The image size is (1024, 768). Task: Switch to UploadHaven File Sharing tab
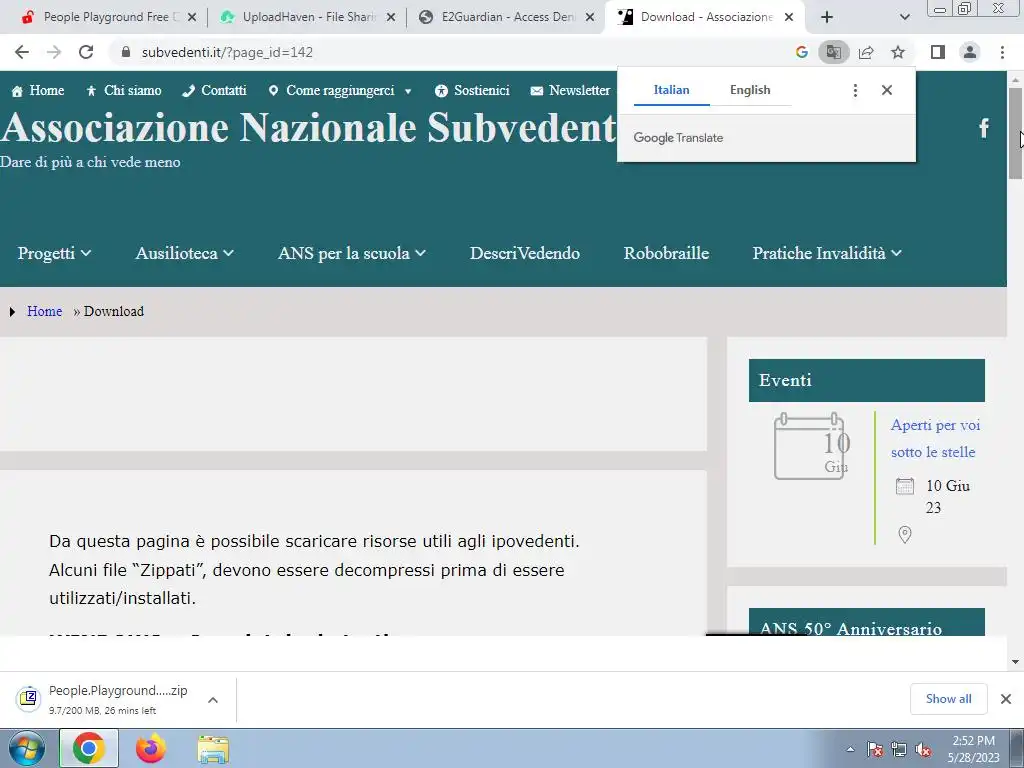(307, 17)
